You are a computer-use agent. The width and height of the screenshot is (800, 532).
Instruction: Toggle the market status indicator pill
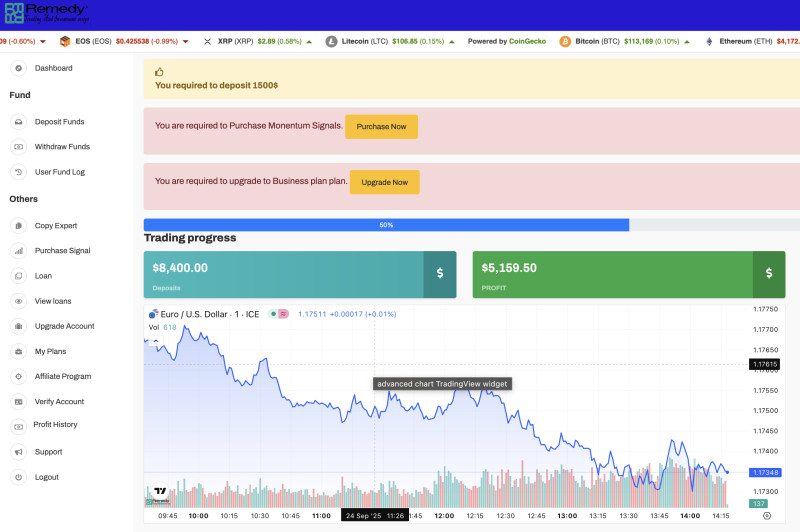coord(278,314)
